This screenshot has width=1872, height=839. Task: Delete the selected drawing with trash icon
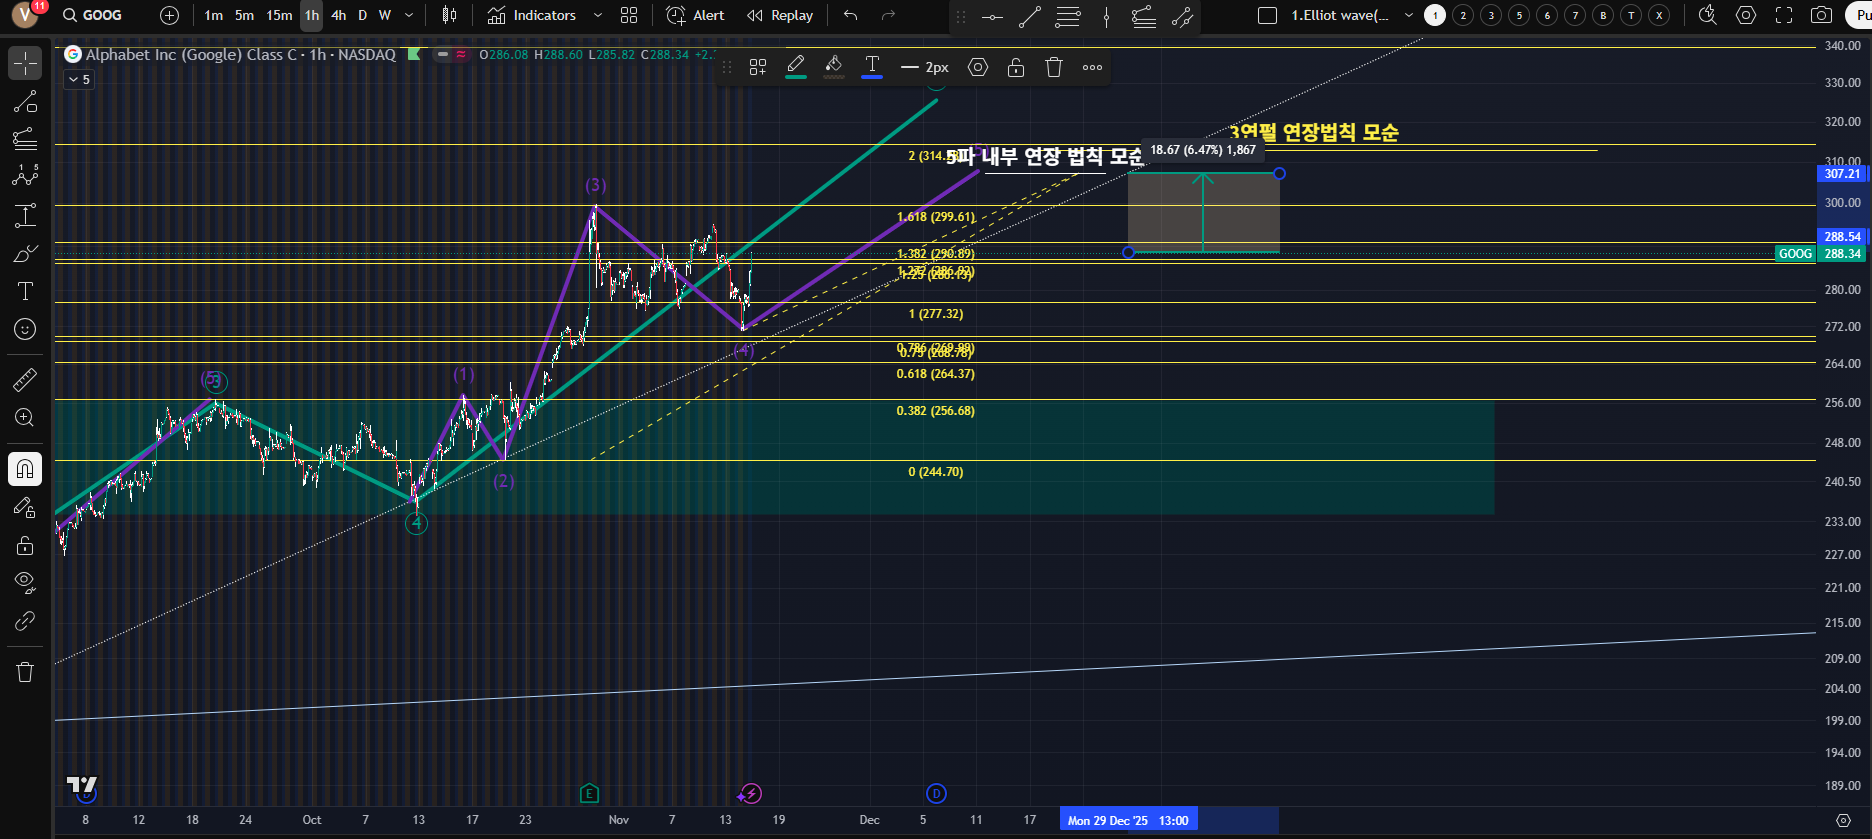1054,67
